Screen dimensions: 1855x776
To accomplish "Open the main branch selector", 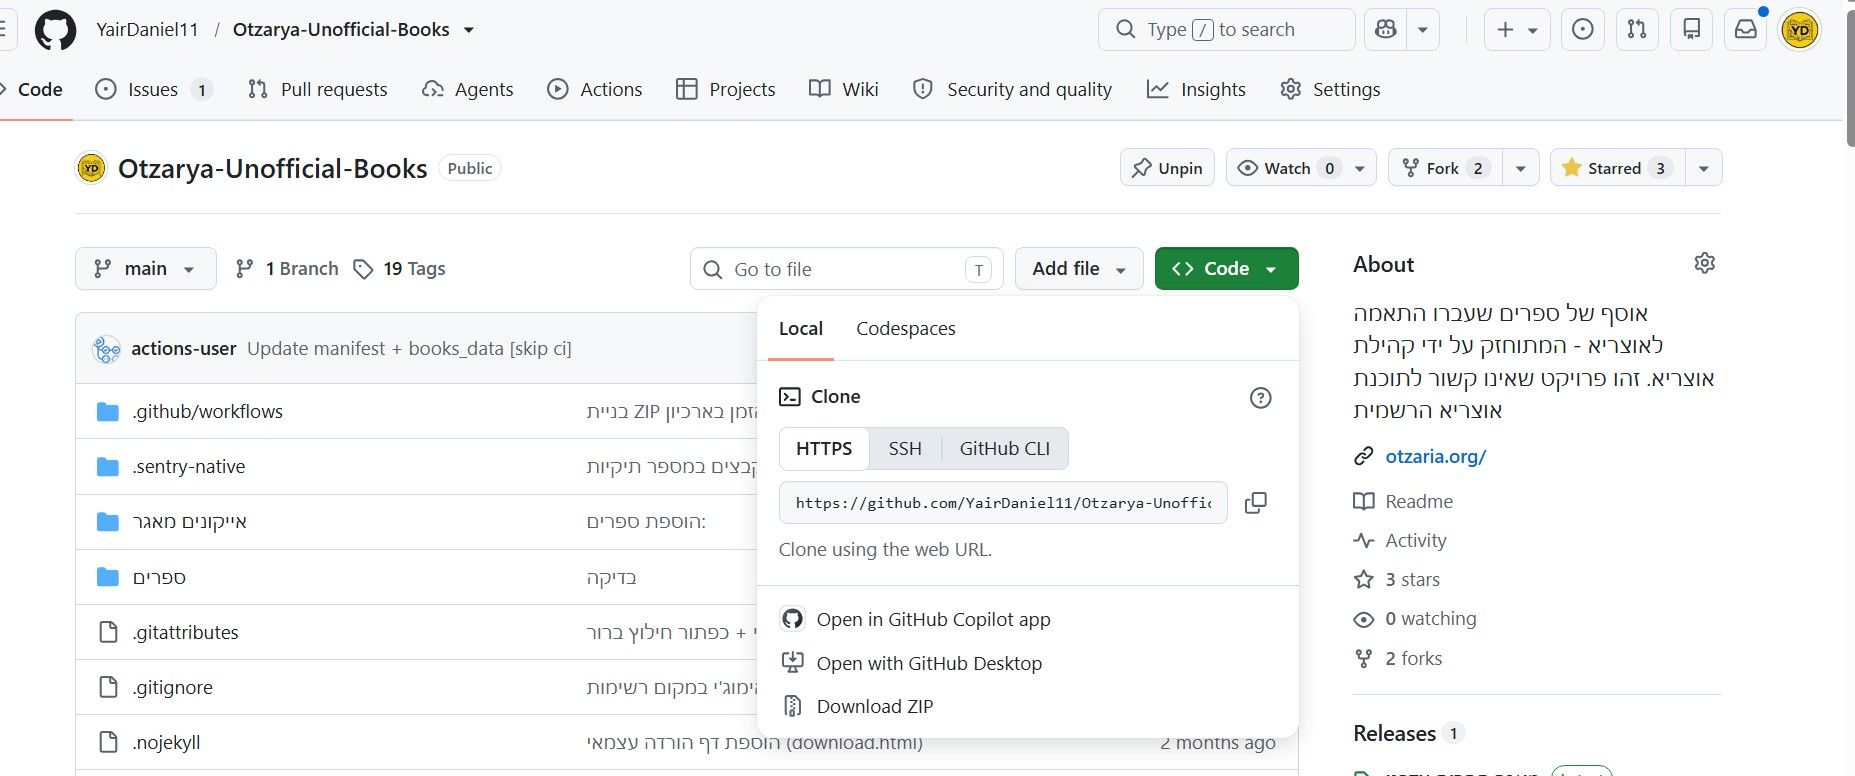I will pyautogui.click(x=146, y=269).
